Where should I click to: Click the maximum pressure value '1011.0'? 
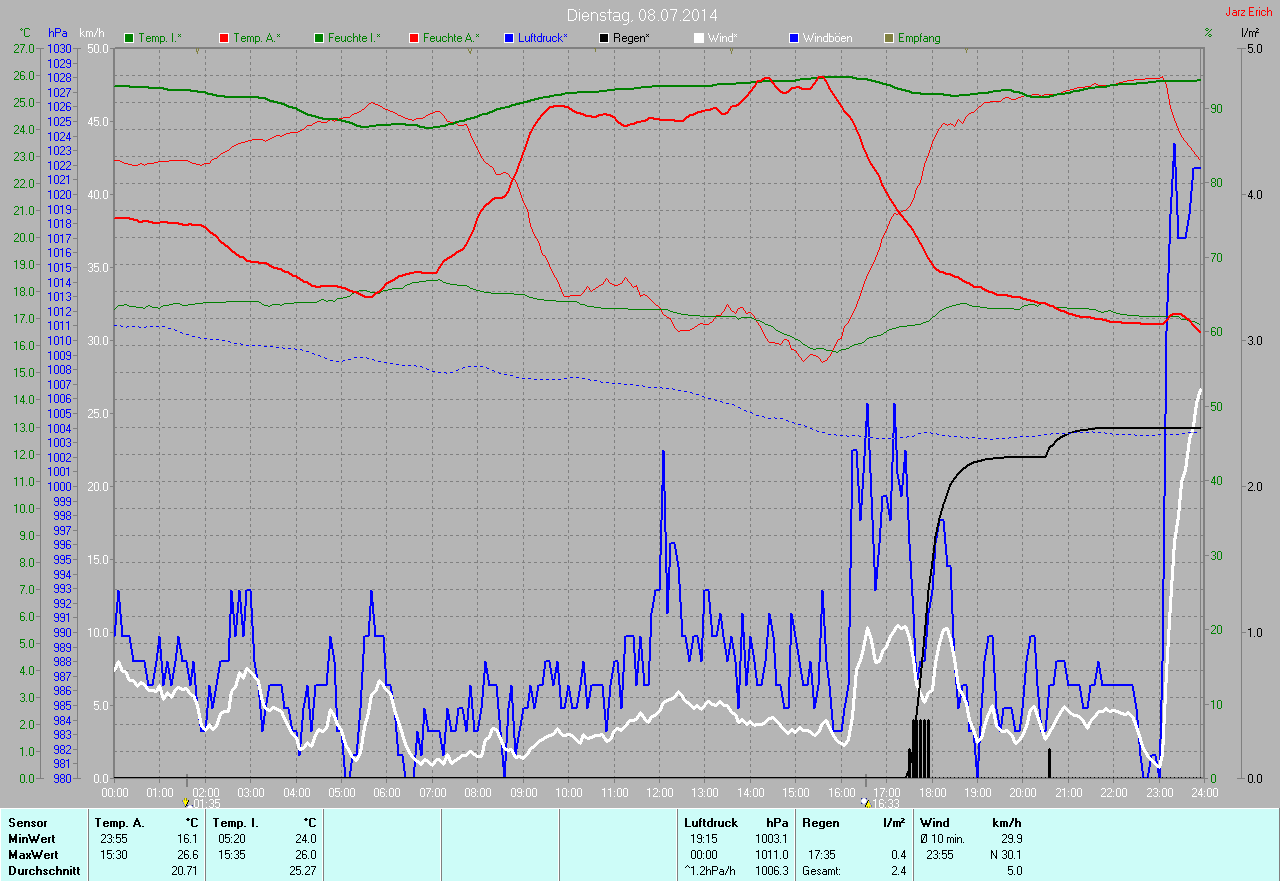coord(771,855)
